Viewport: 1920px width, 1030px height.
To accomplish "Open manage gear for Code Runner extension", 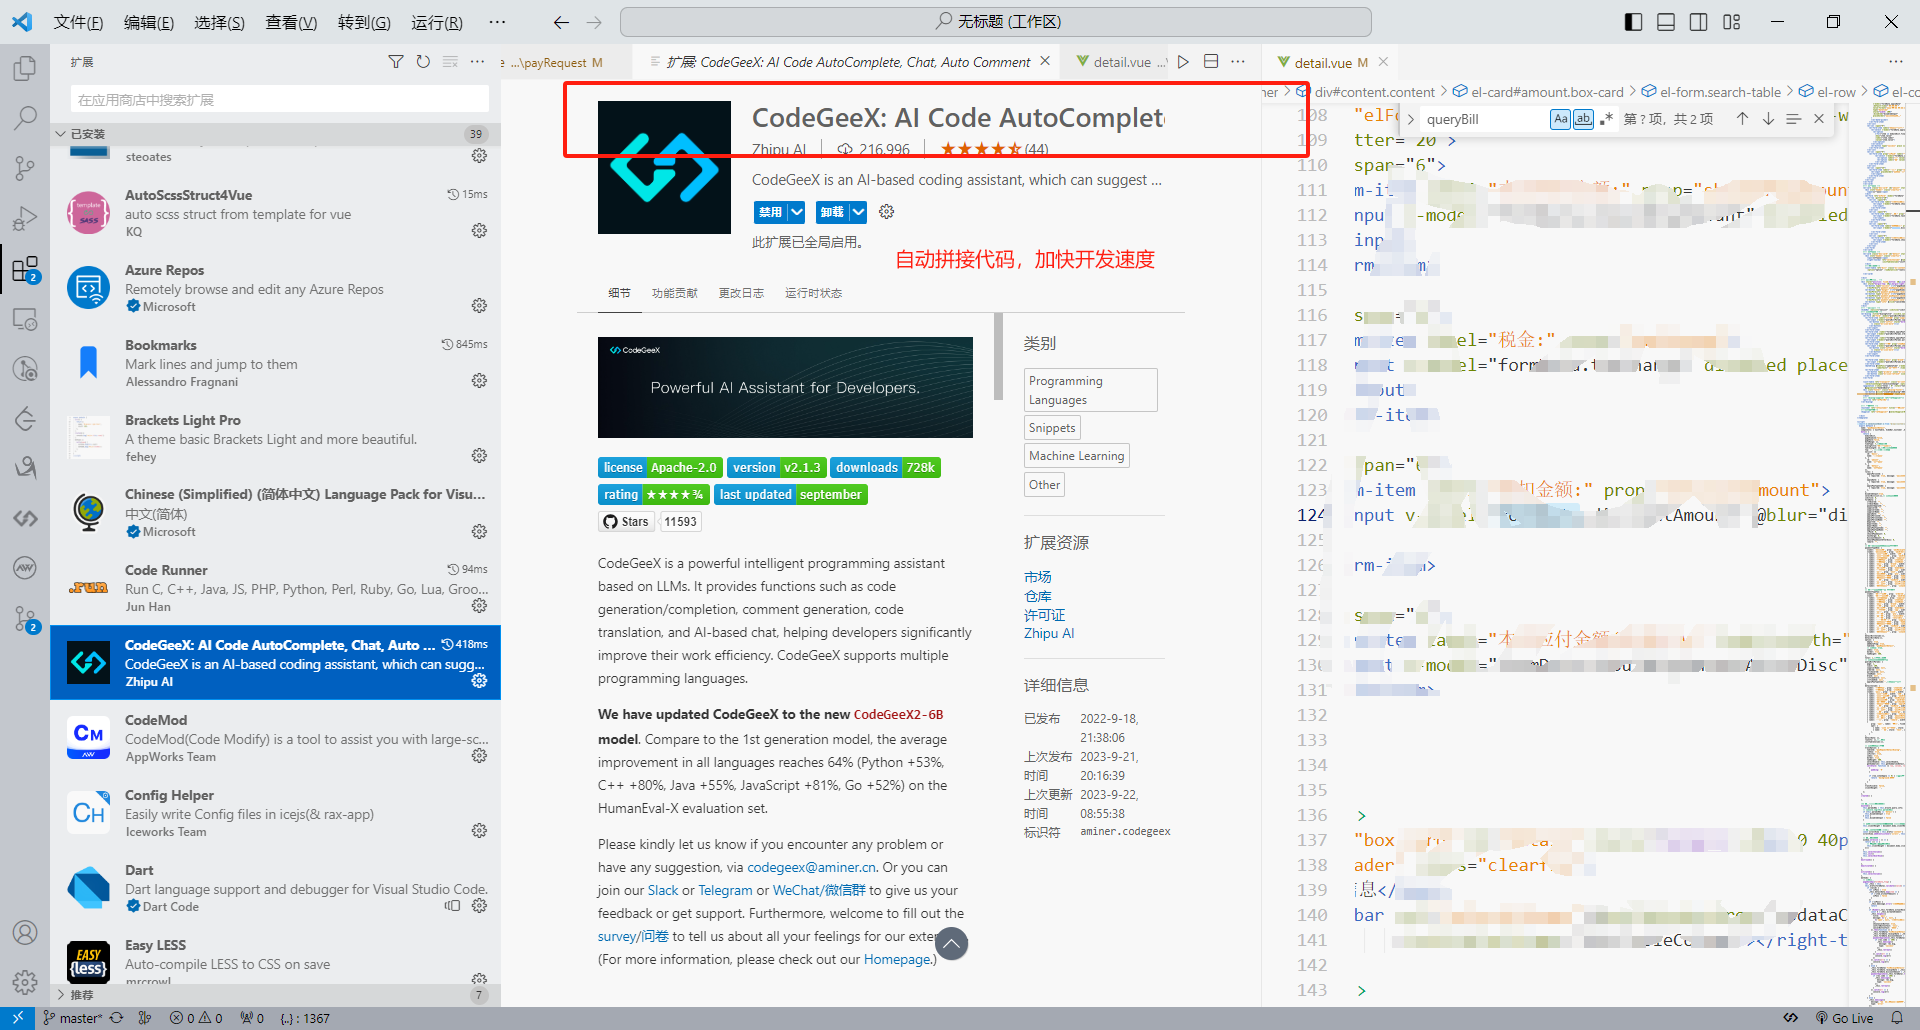I will [479, 606].
